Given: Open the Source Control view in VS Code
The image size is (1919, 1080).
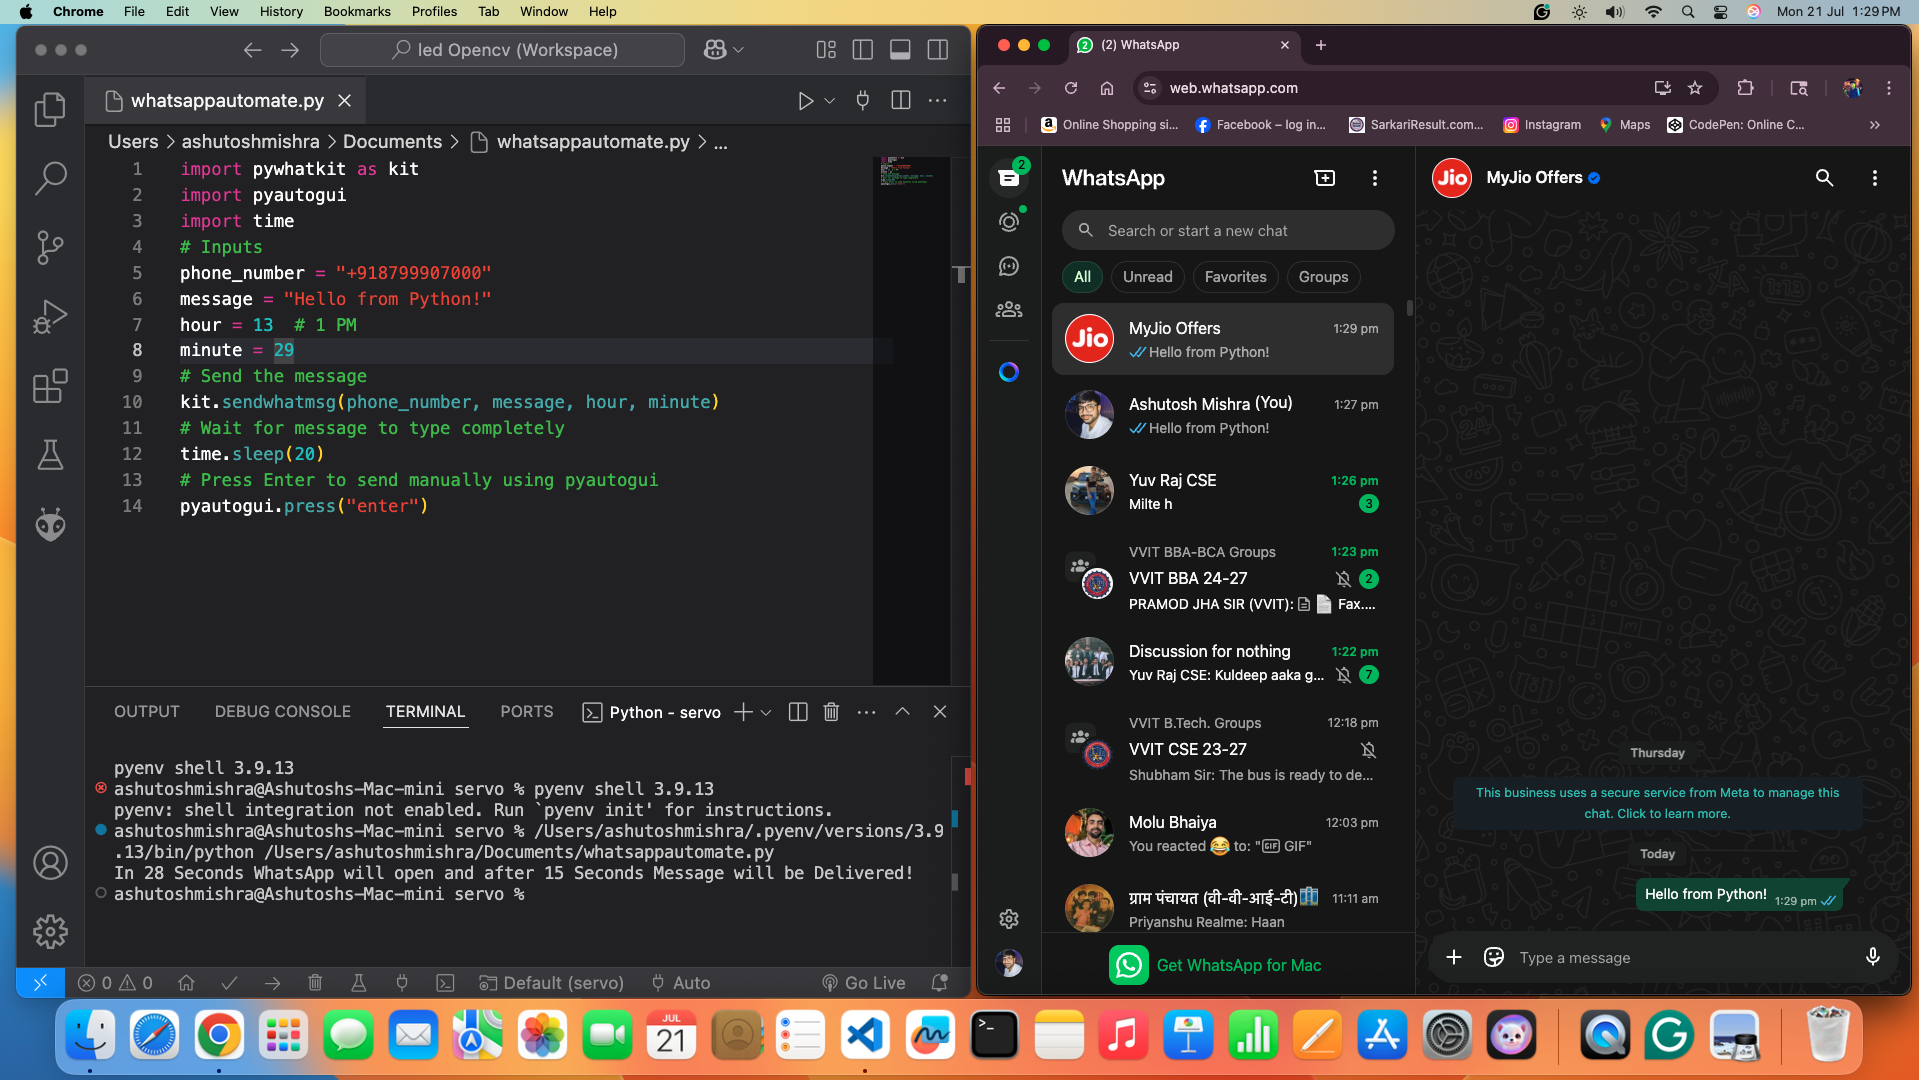Looking at the screenshot, I should (50, 247).
